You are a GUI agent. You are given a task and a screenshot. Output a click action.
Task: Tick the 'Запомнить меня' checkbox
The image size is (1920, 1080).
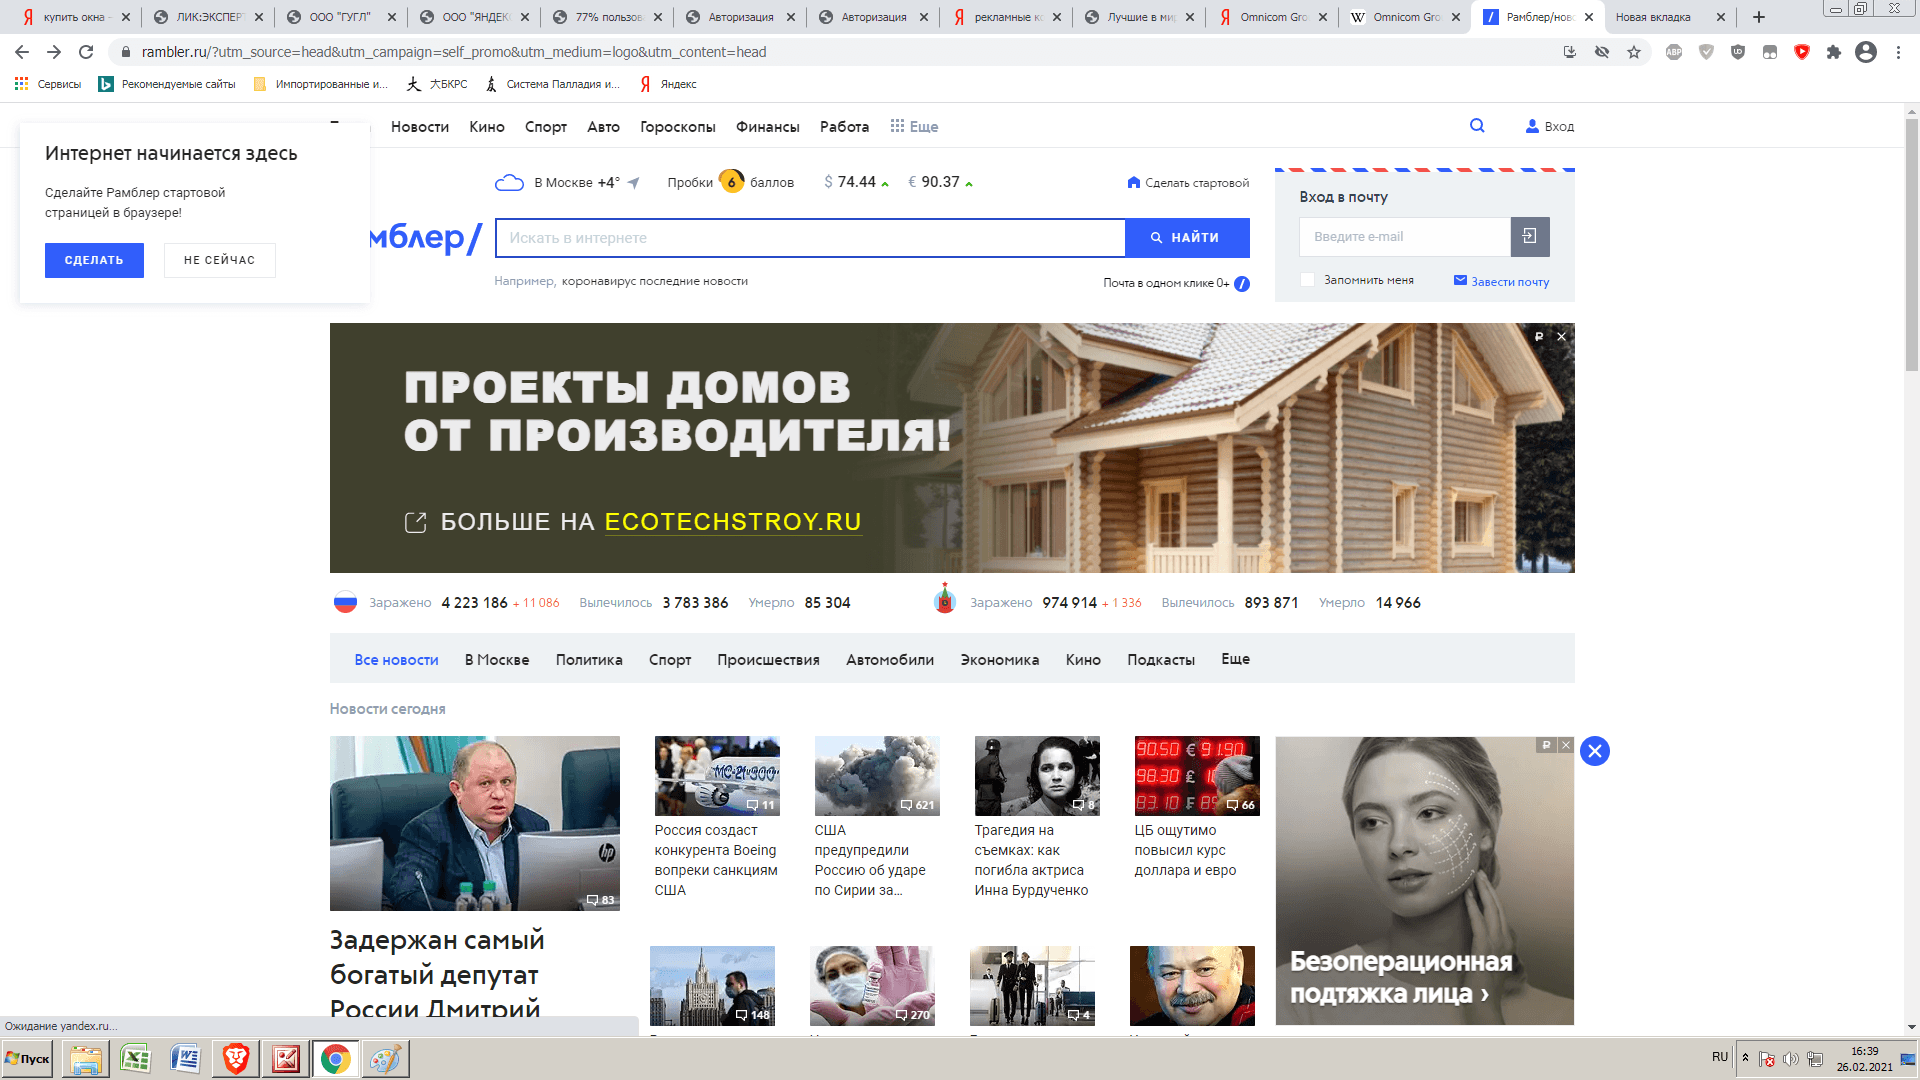[x=1307, y=280]
